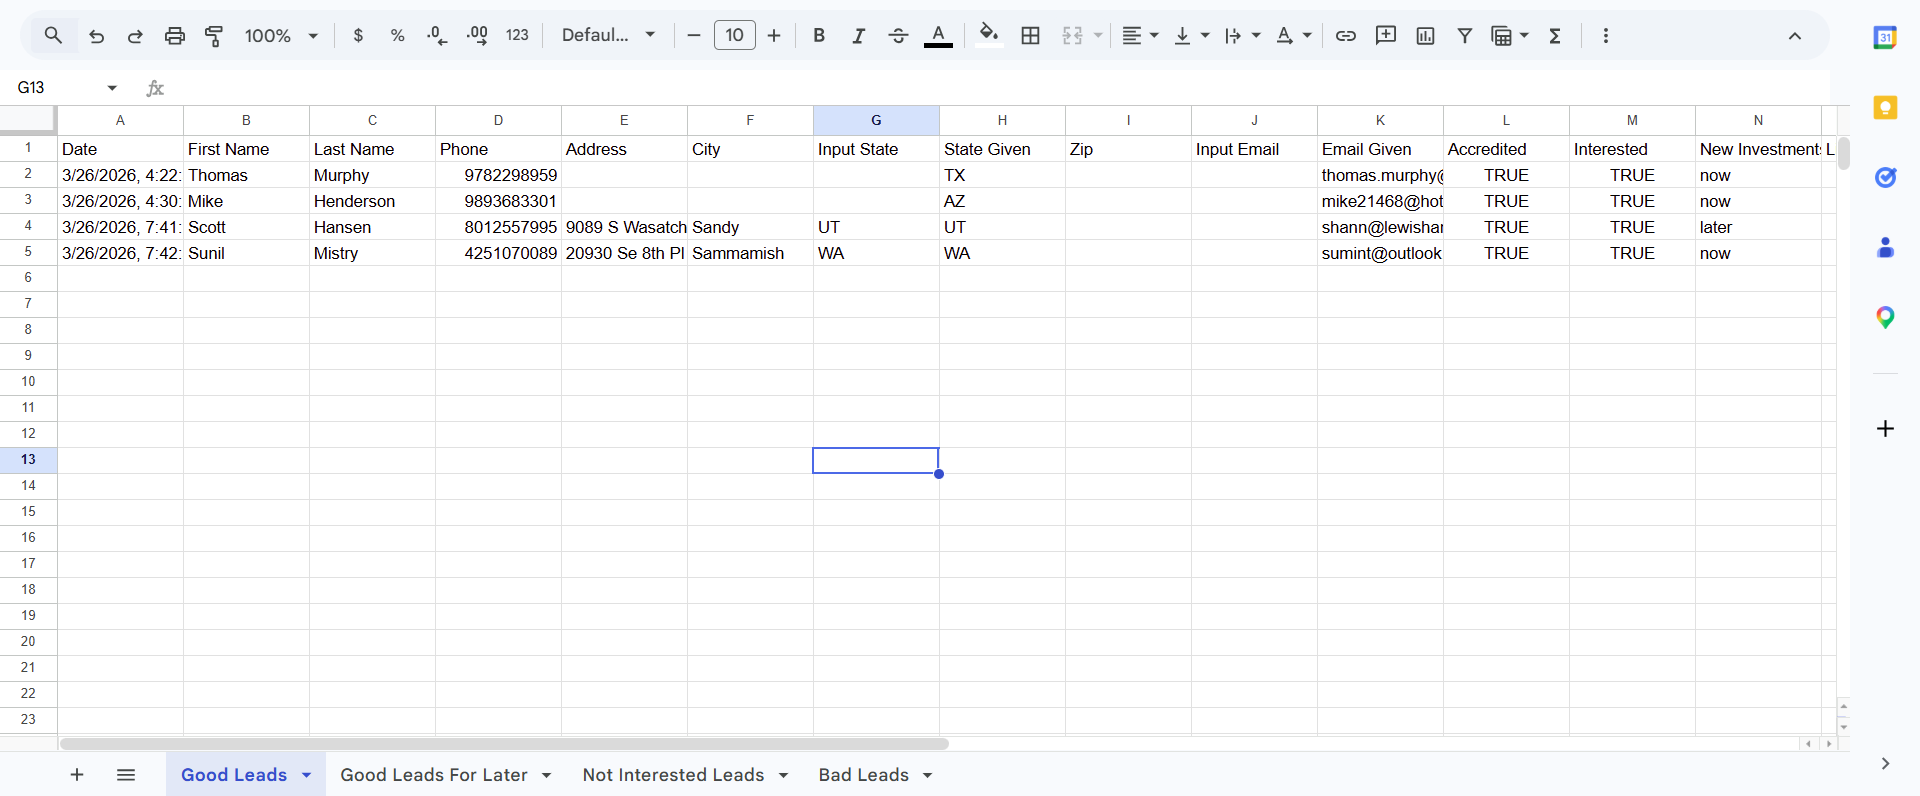Toggle Bold formatting
This screenshot has height=796, width=1920.
coord(819,36)
